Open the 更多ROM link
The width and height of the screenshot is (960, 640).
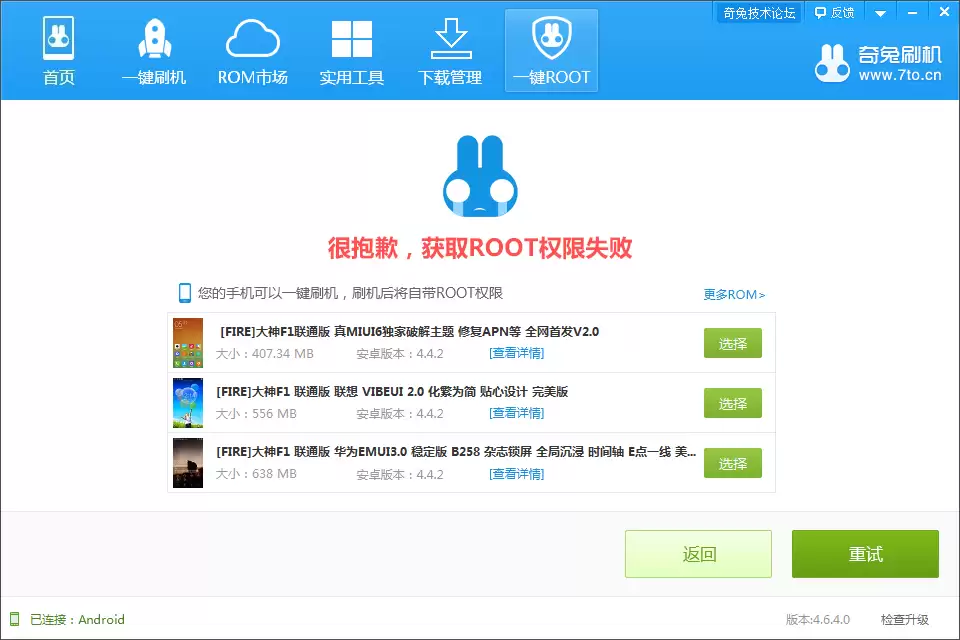tap(733, 294)
